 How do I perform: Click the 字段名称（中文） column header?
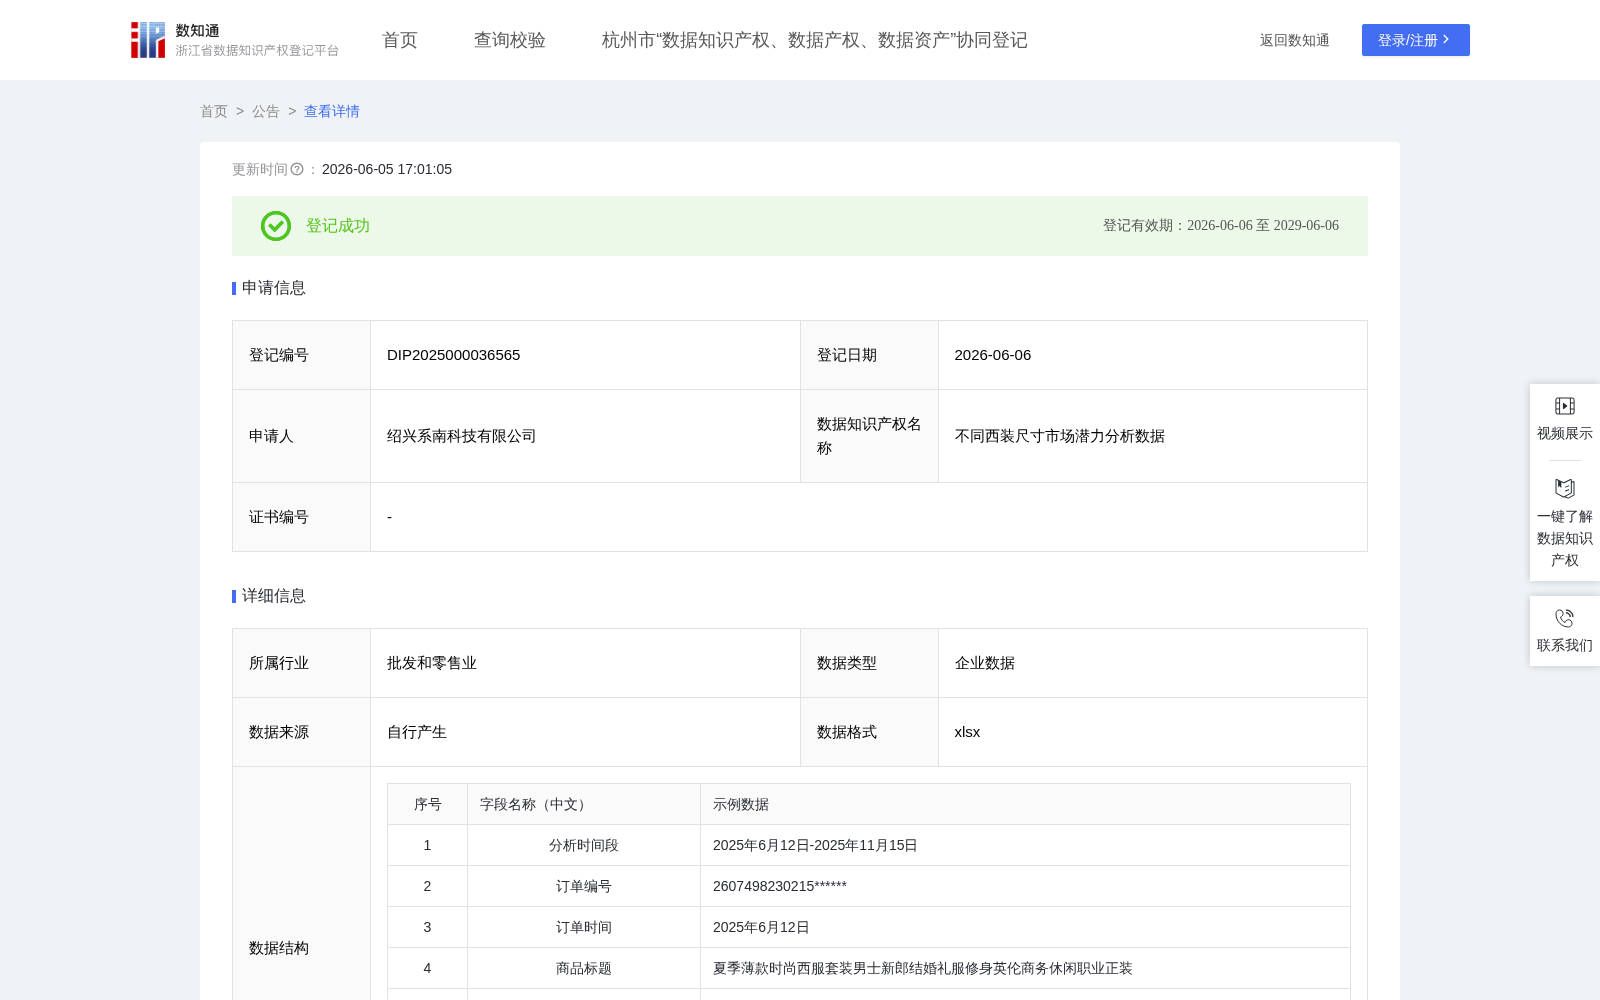pos(584,804)
